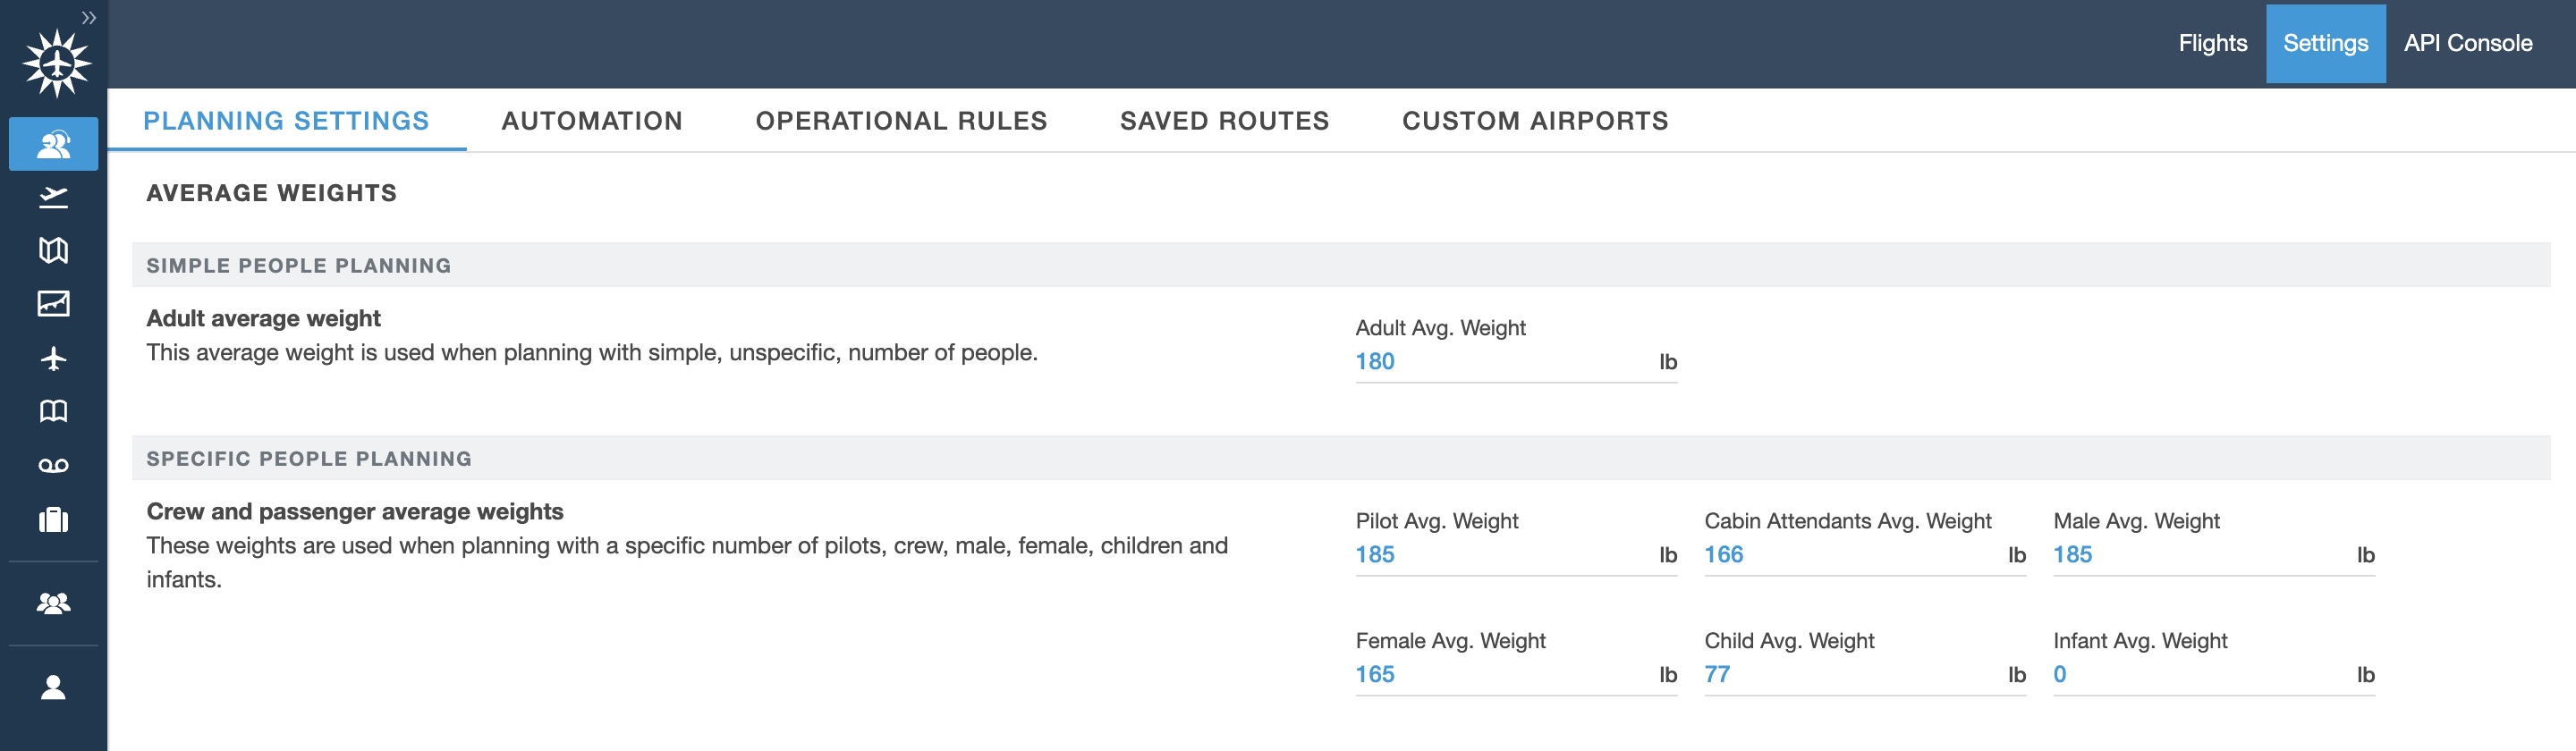Switch to the Operational Rules tab
This screenshot has width=2576, height=751.
pos(901,121)
